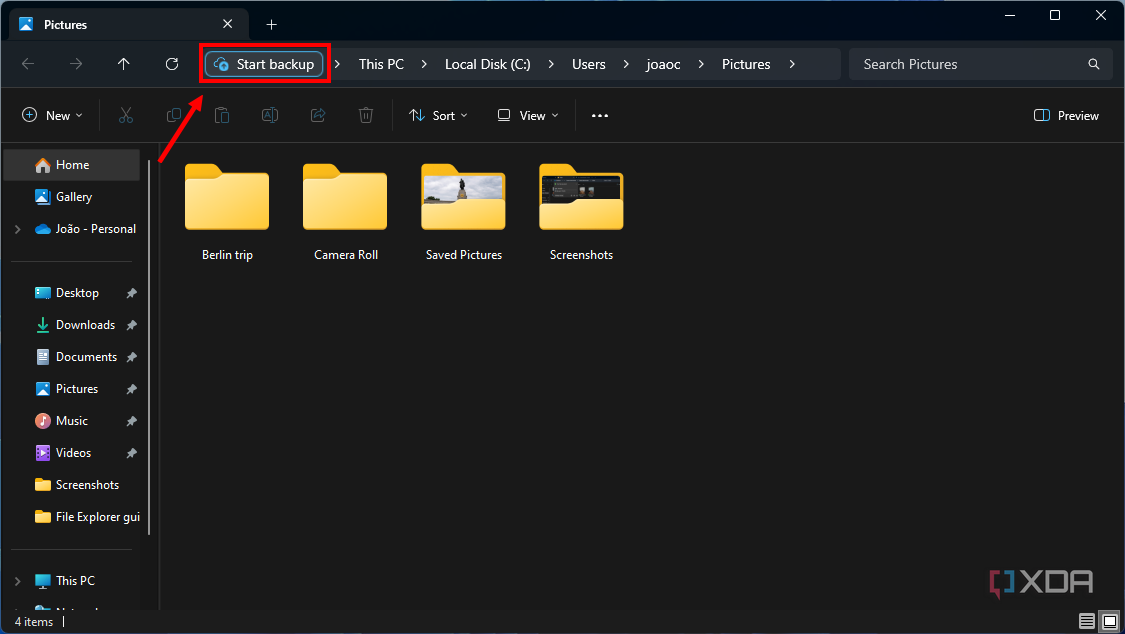Select the Cut icon in the toolbar
1125x634 pixels.
click(x=126, y=115)
